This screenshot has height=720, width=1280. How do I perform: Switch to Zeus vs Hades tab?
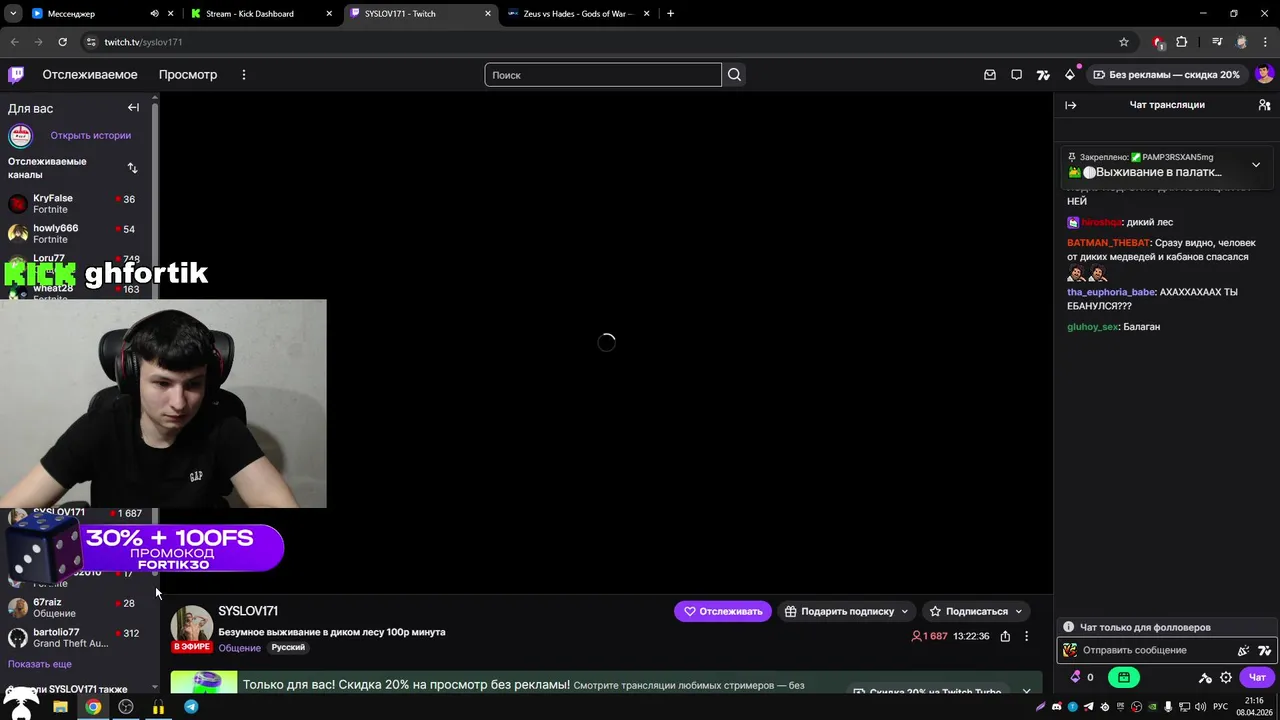click(580, 14)
